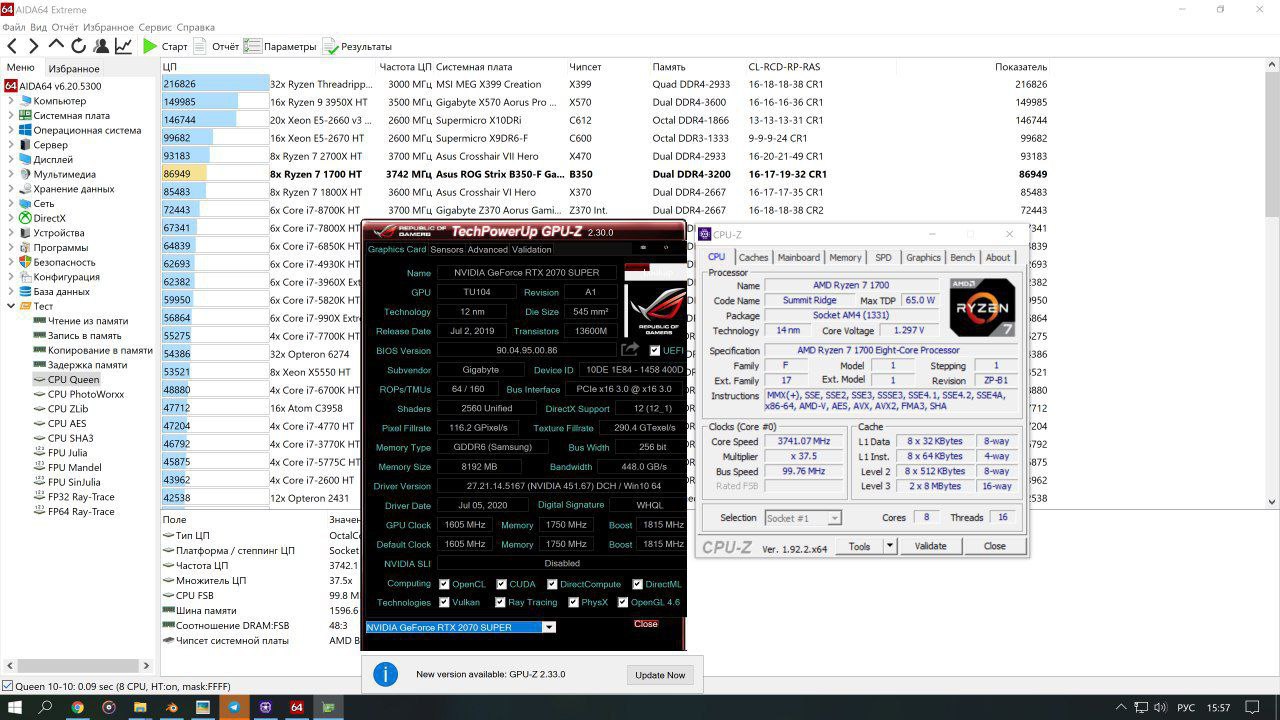Click the Validate button in CPU-Z
The height and width of the screenshot is (720, 1280).
930,546
